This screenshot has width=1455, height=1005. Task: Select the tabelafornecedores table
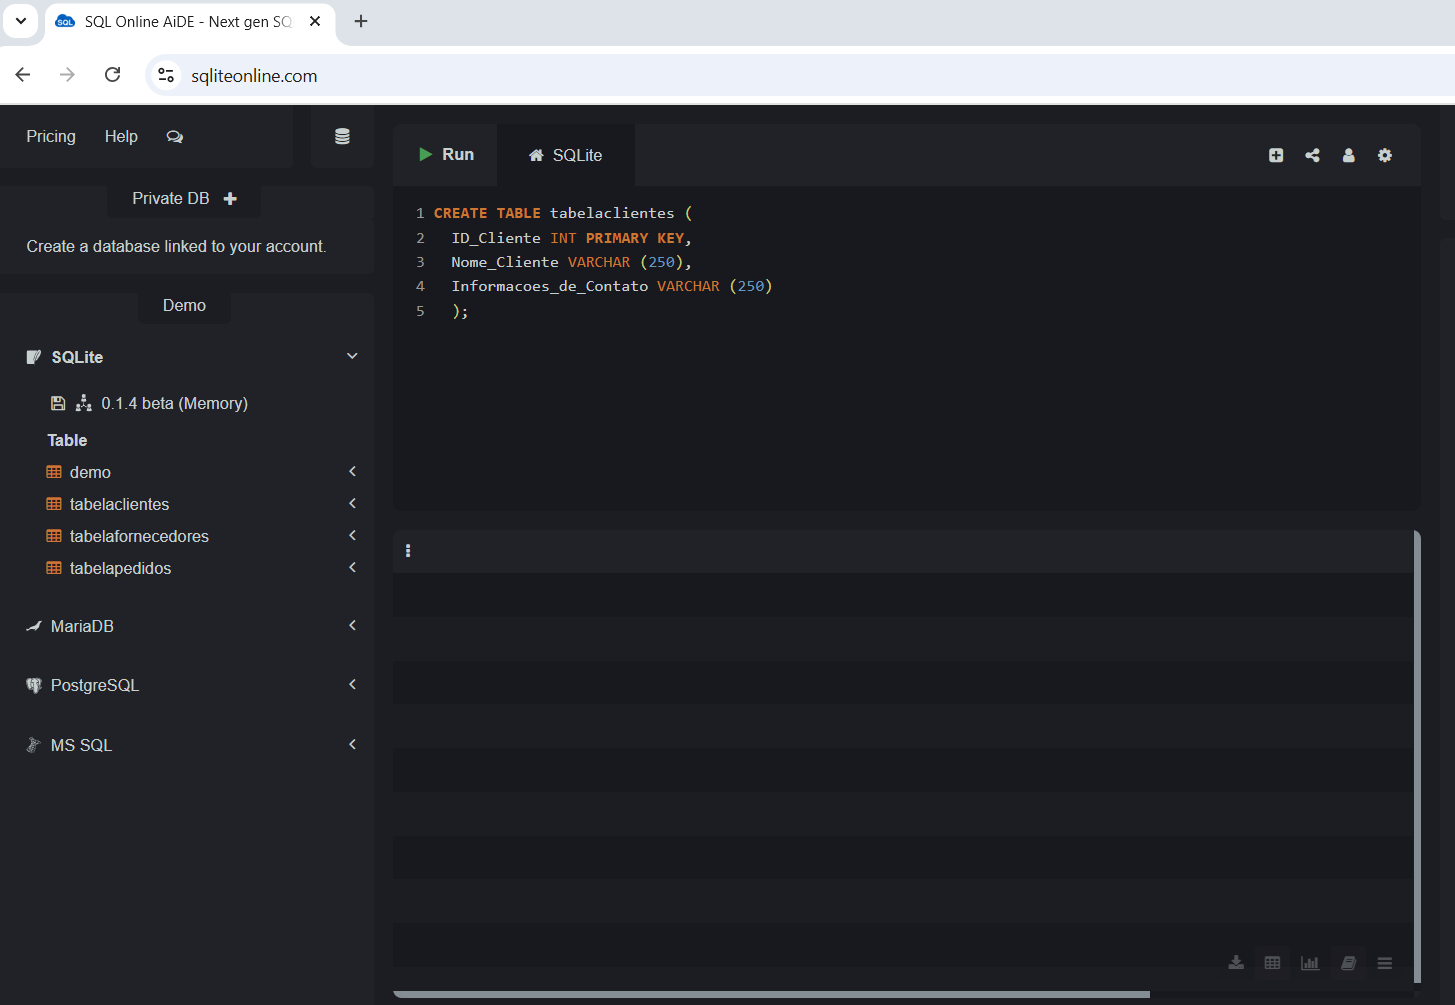(139, 536)
